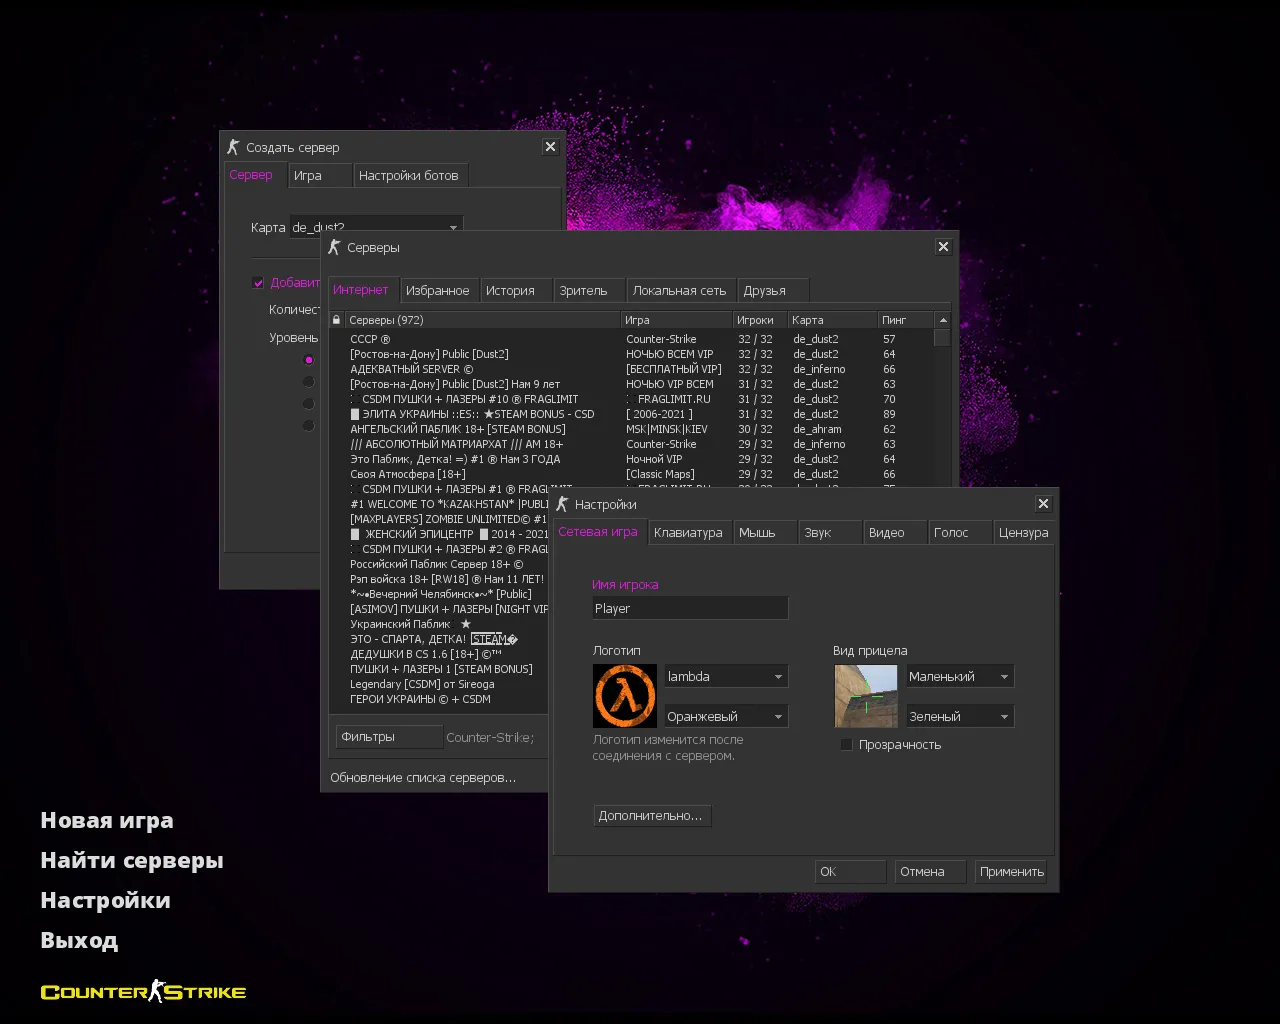1280x1024 pixels.
Task: Click the Player name input field
Action: (x=690, y=608)
